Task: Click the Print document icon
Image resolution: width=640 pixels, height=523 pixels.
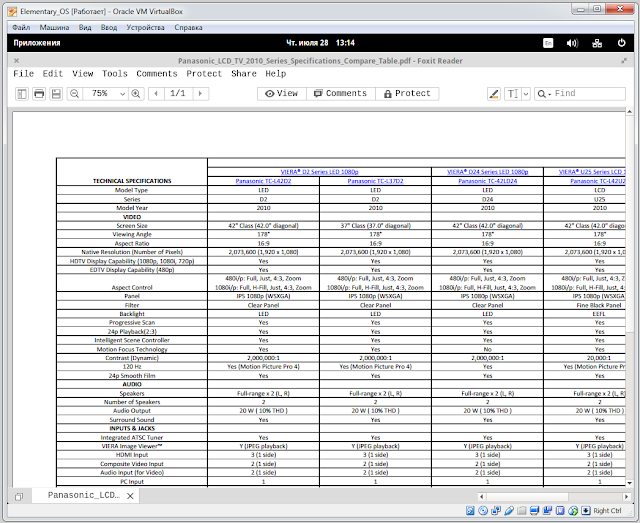Action: pyautogui.click(x=39, y=94)
